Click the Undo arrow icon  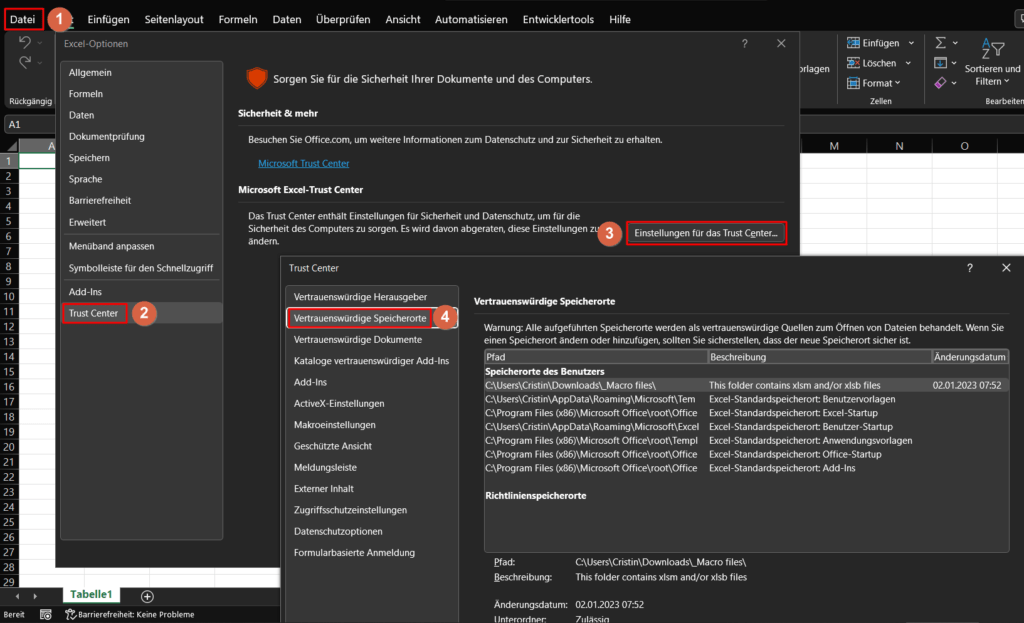[x=24, y=43]
